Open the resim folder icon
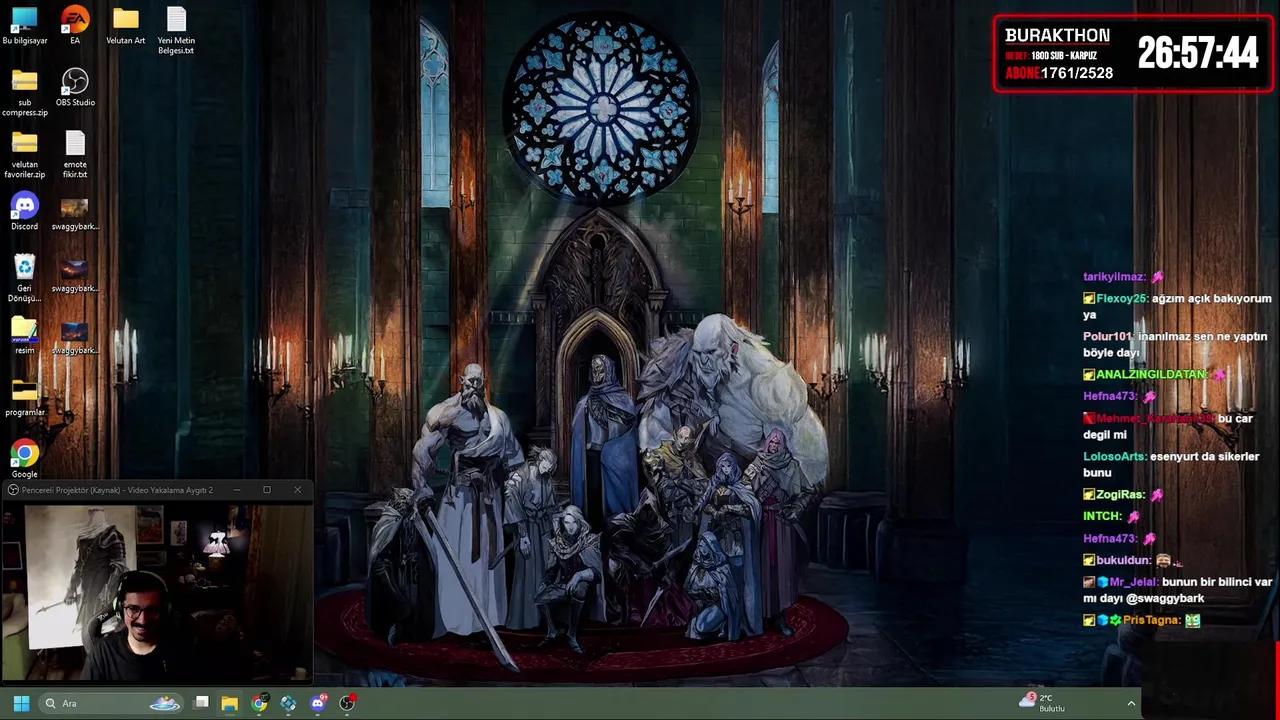 25,336
